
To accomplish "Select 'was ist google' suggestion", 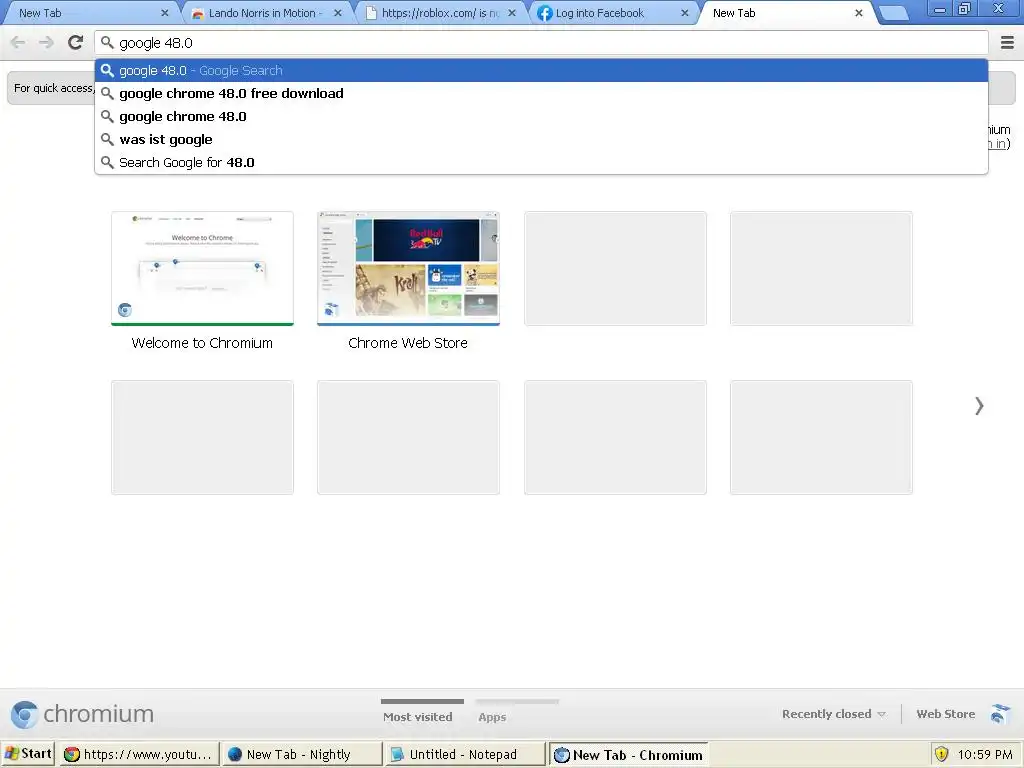I will [541, 139].
